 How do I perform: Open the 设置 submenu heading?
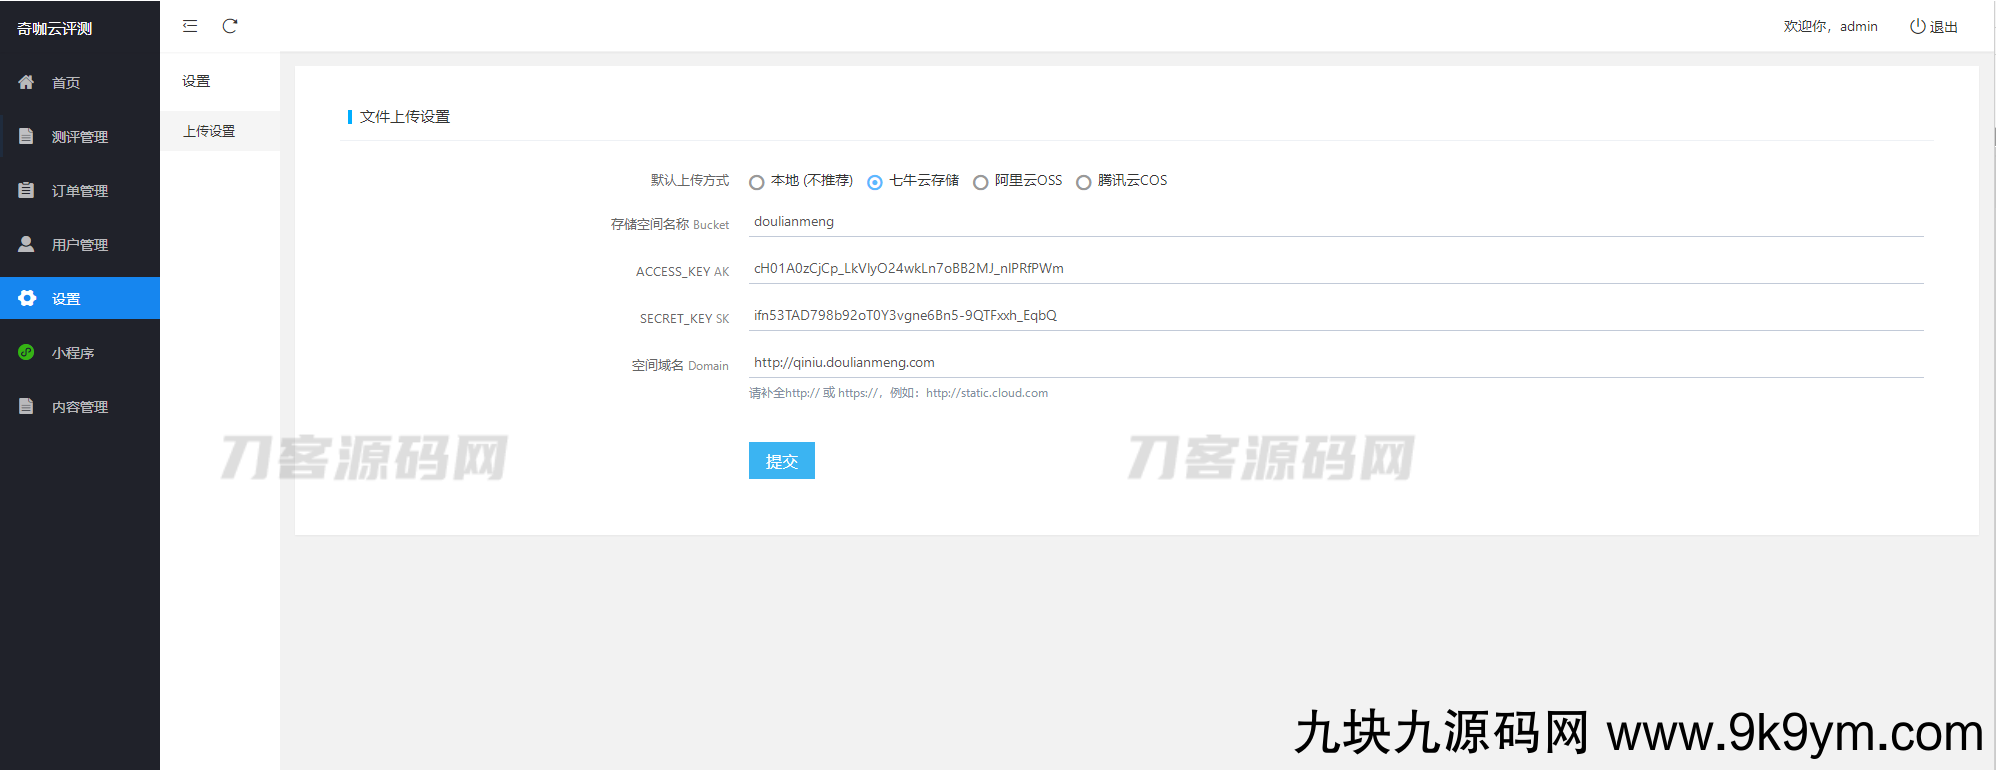196,81
